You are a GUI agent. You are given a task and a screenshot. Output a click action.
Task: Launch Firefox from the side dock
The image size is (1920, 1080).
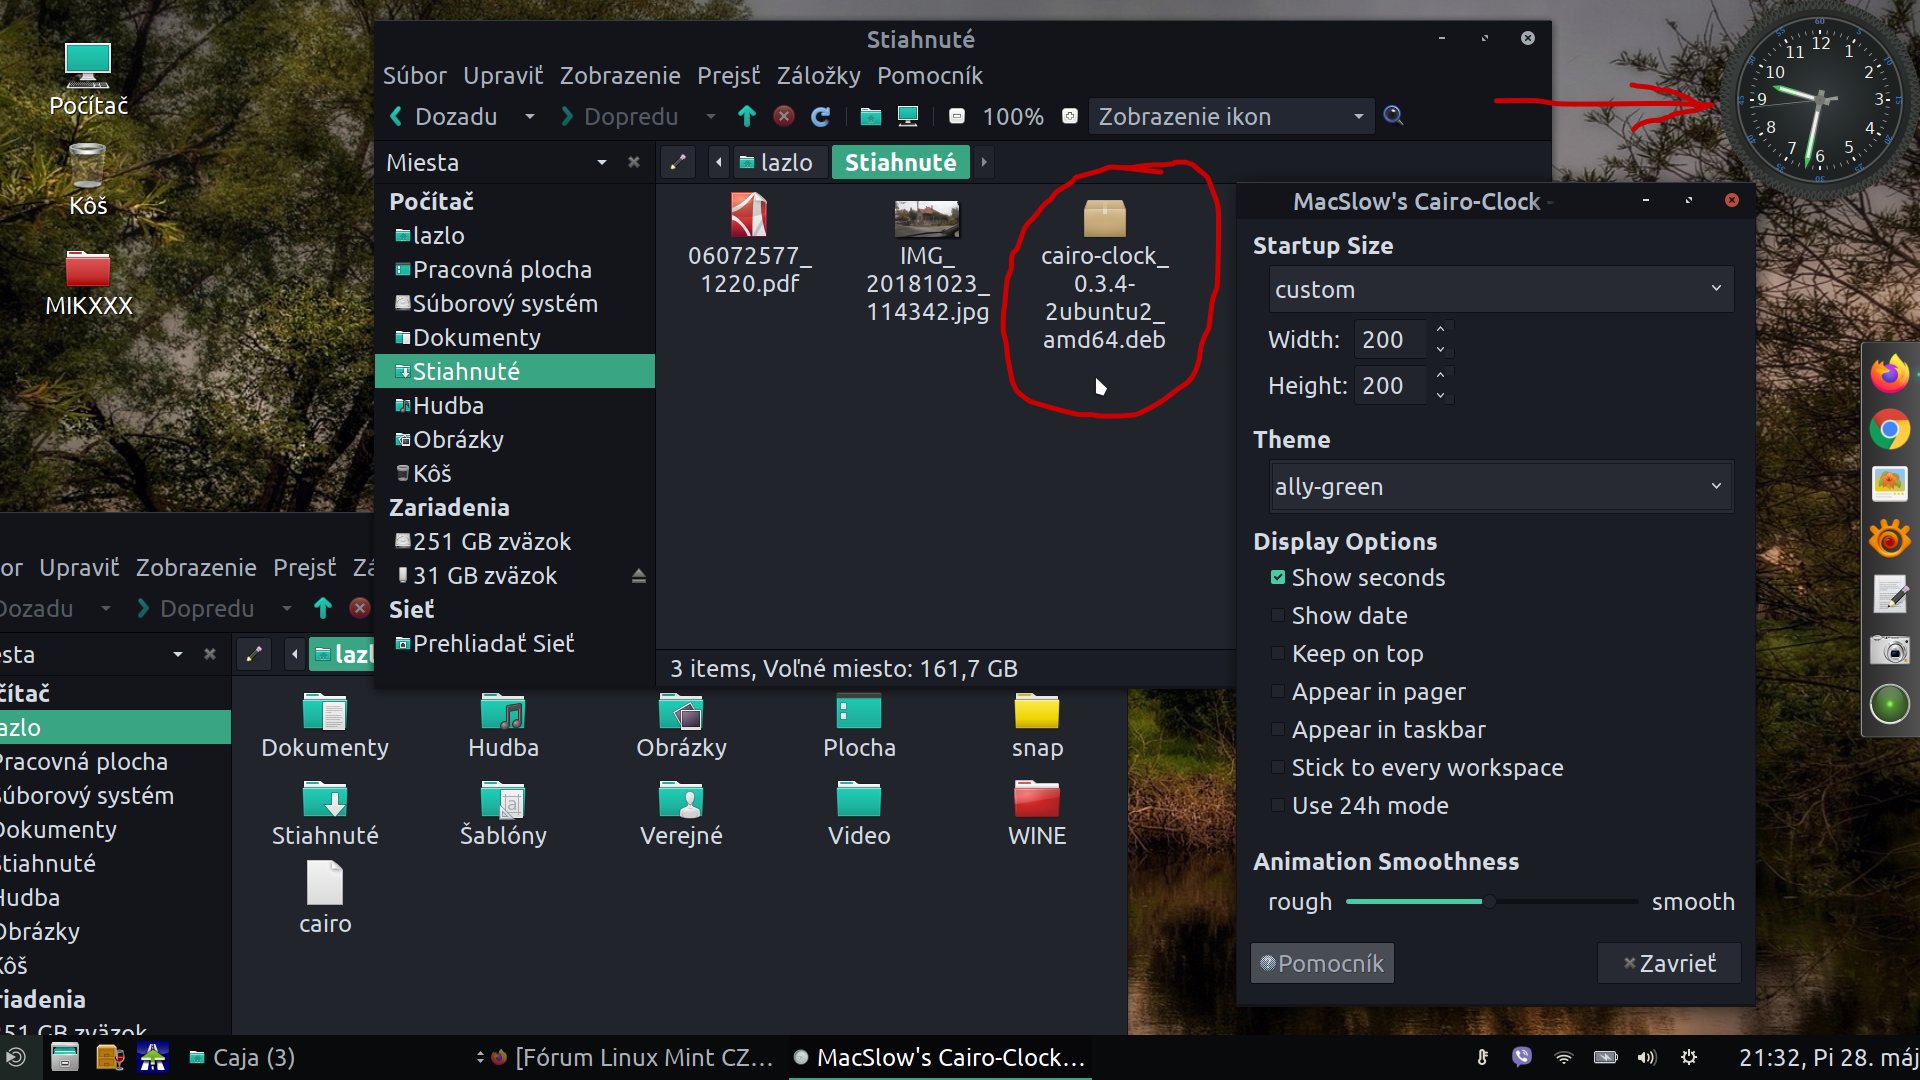(x=1889, y=374)
